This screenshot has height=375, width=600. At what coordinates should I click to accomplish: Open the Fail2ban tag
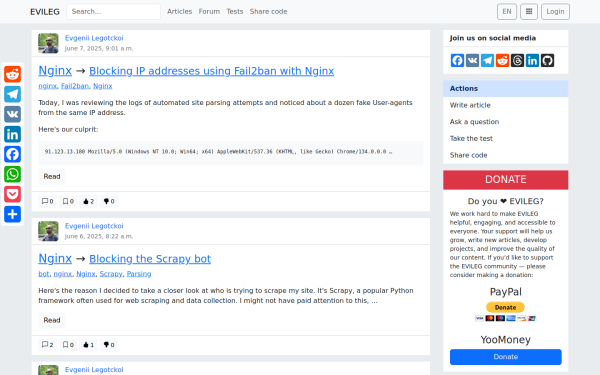click(x=75, y=86)
